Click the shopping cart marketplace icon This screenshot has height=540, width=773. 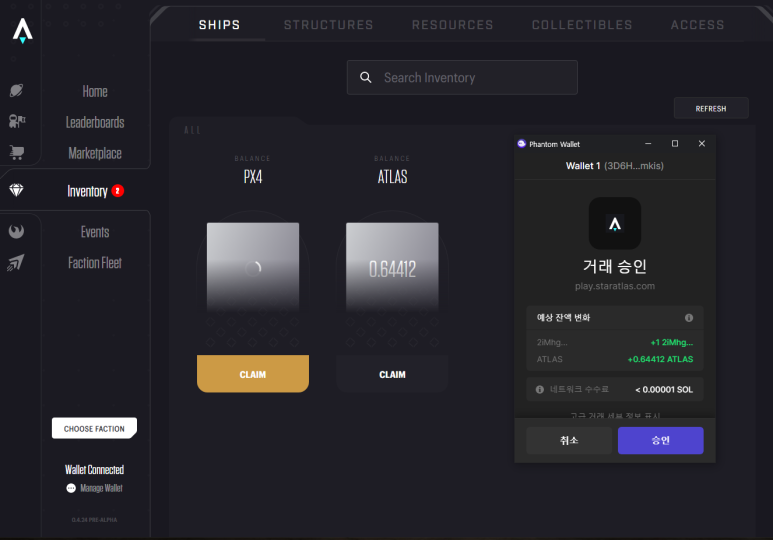click(x=17, y=152)
